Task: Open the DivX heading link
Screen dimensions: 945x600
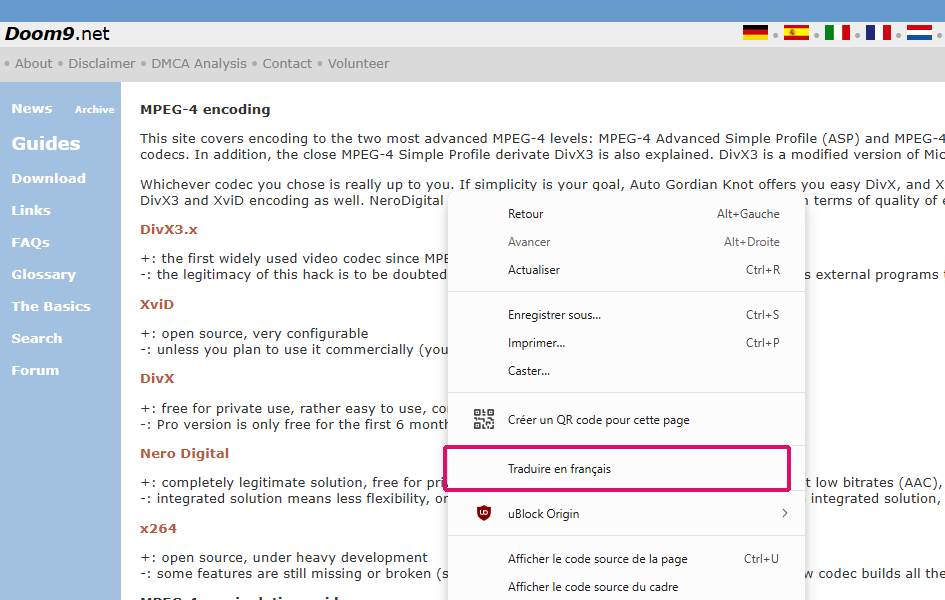Action: coord(157,378)
